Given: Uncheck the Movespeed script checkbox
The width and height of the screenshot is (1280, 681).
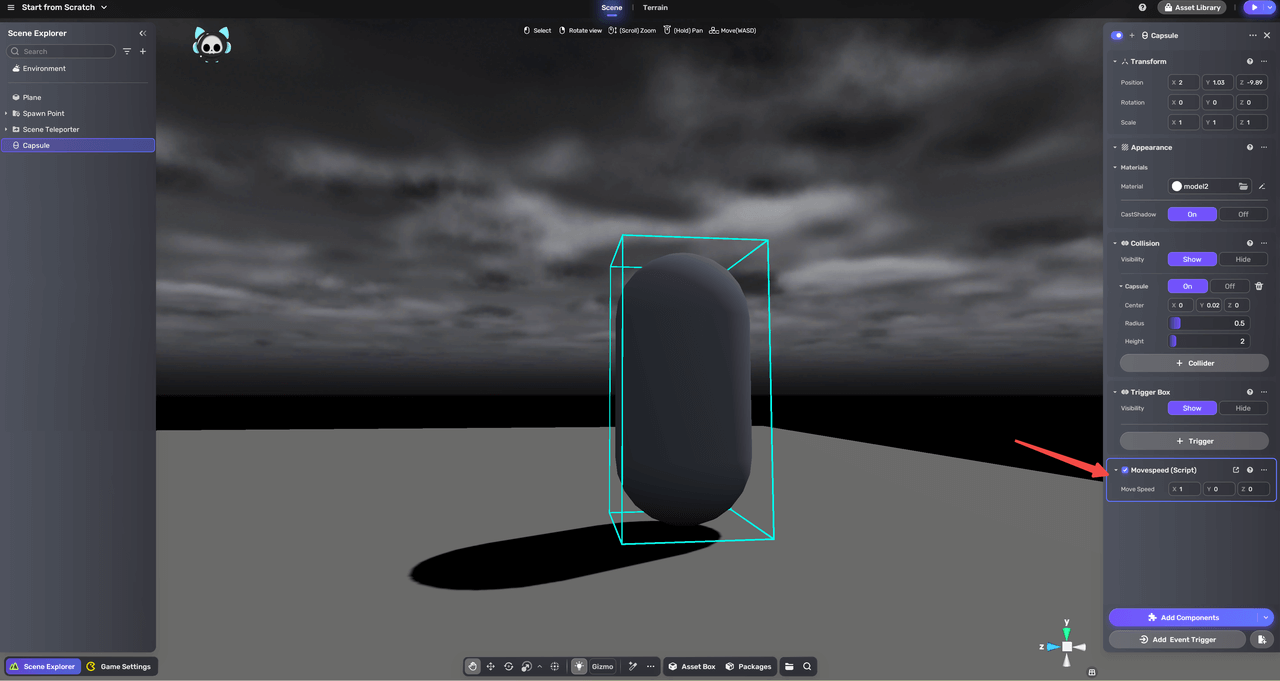Looking at the screenshot, I should click(1125, 470).
